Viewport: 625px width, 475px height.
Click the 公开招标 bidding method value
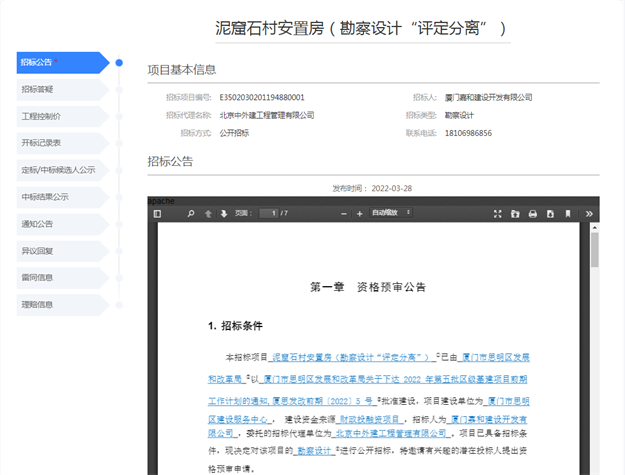234,133
